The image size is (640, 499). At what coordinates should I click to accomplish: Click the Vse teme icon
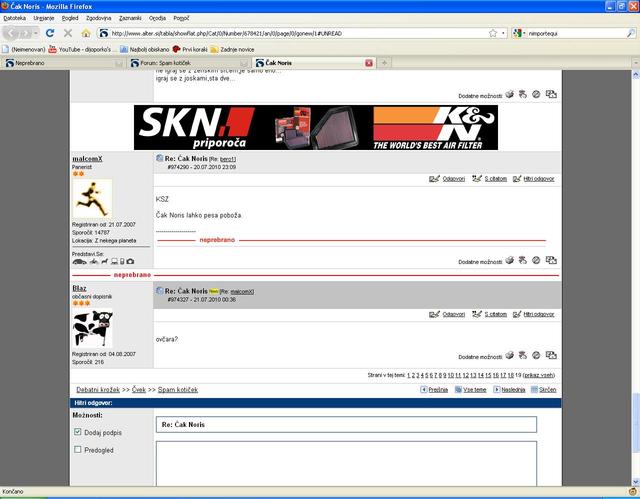click(458, 389)
